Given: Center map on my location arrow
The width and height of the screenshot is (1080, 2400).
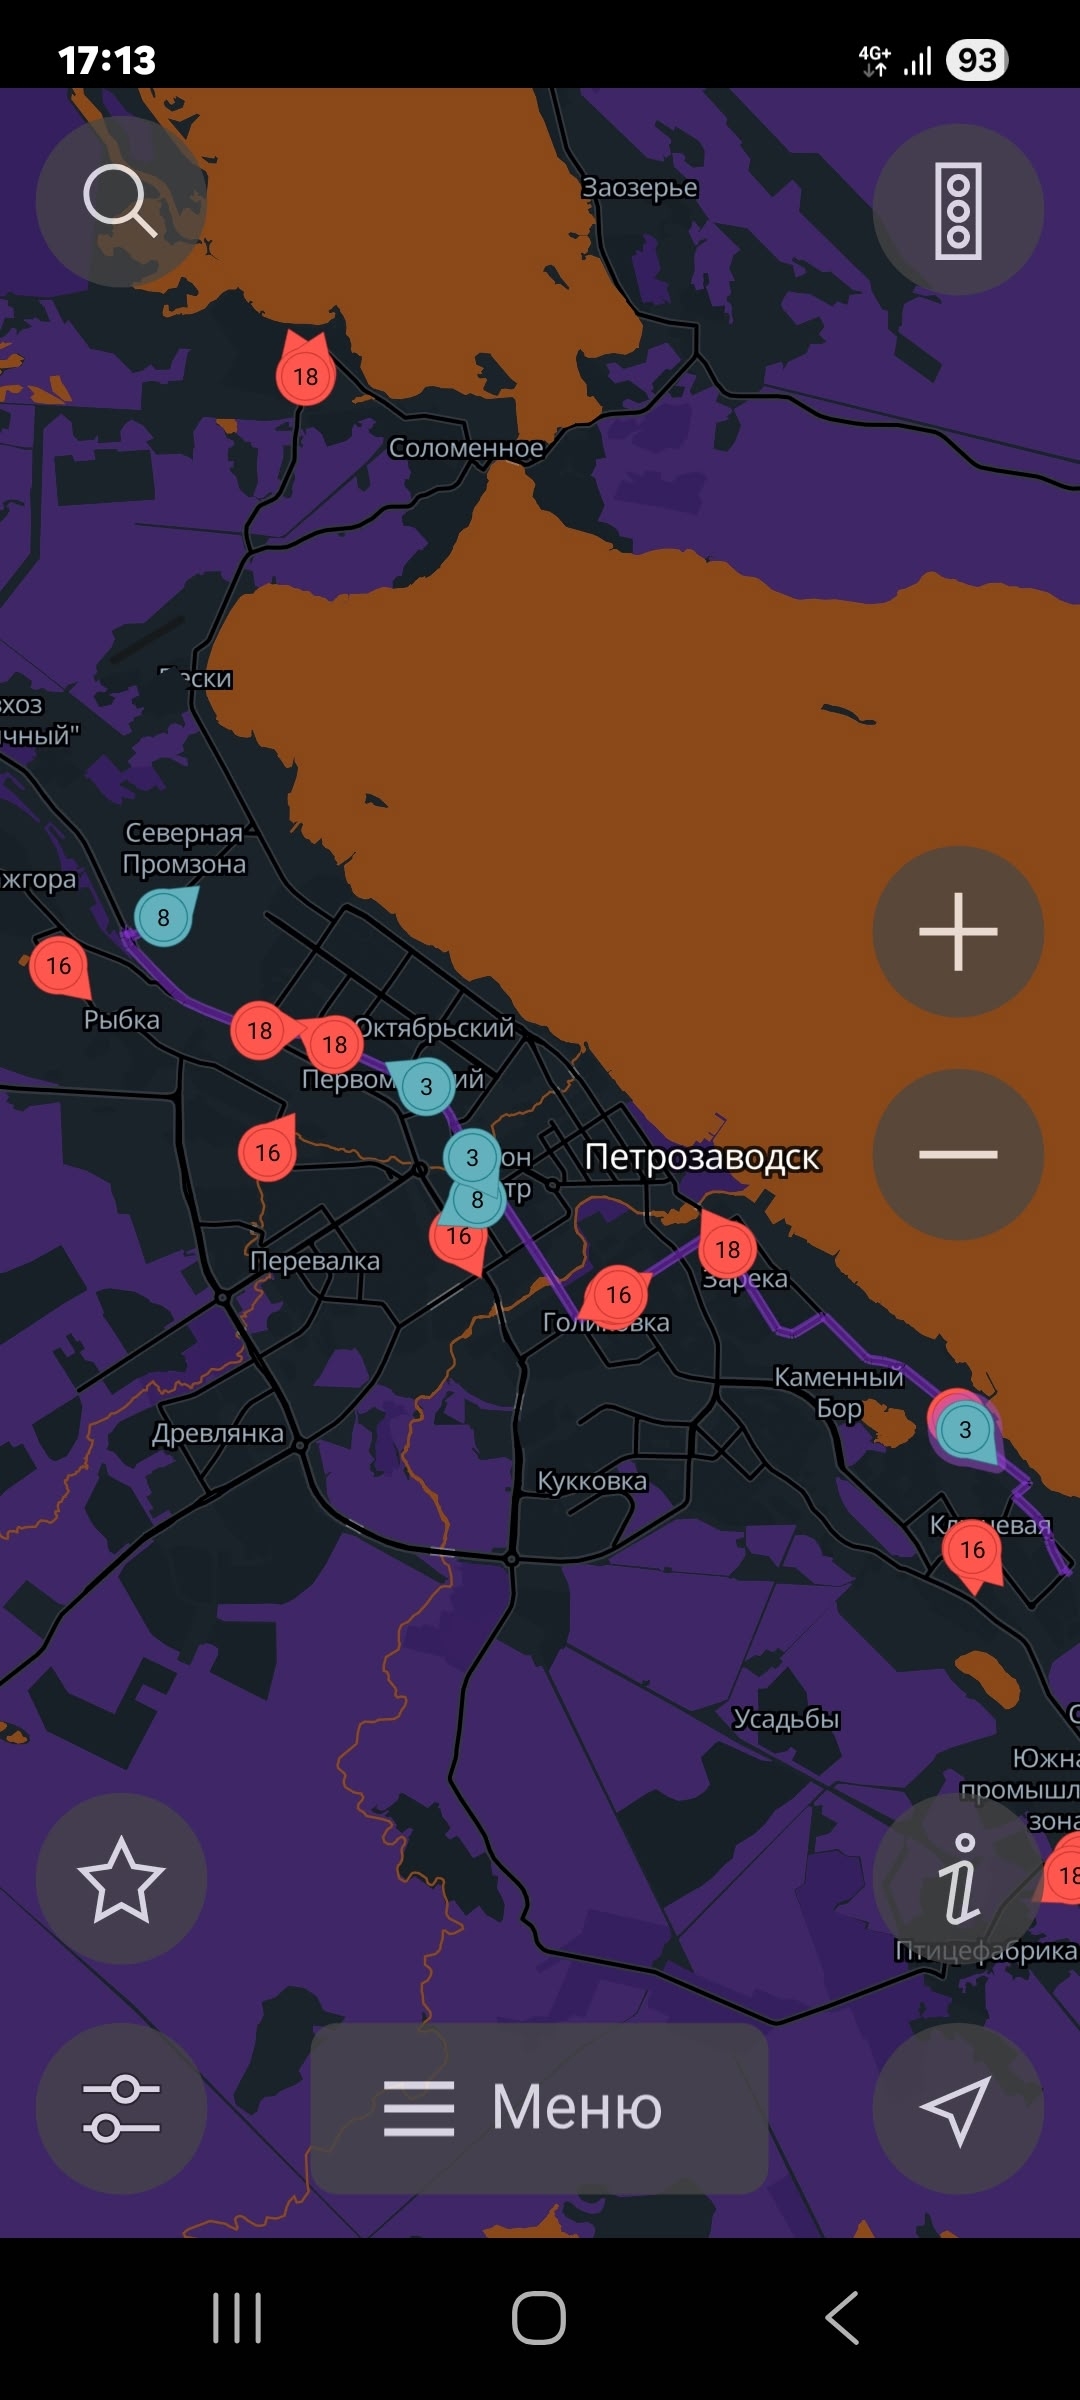Looking at the screenshot, I should (x=958, y=2109).
